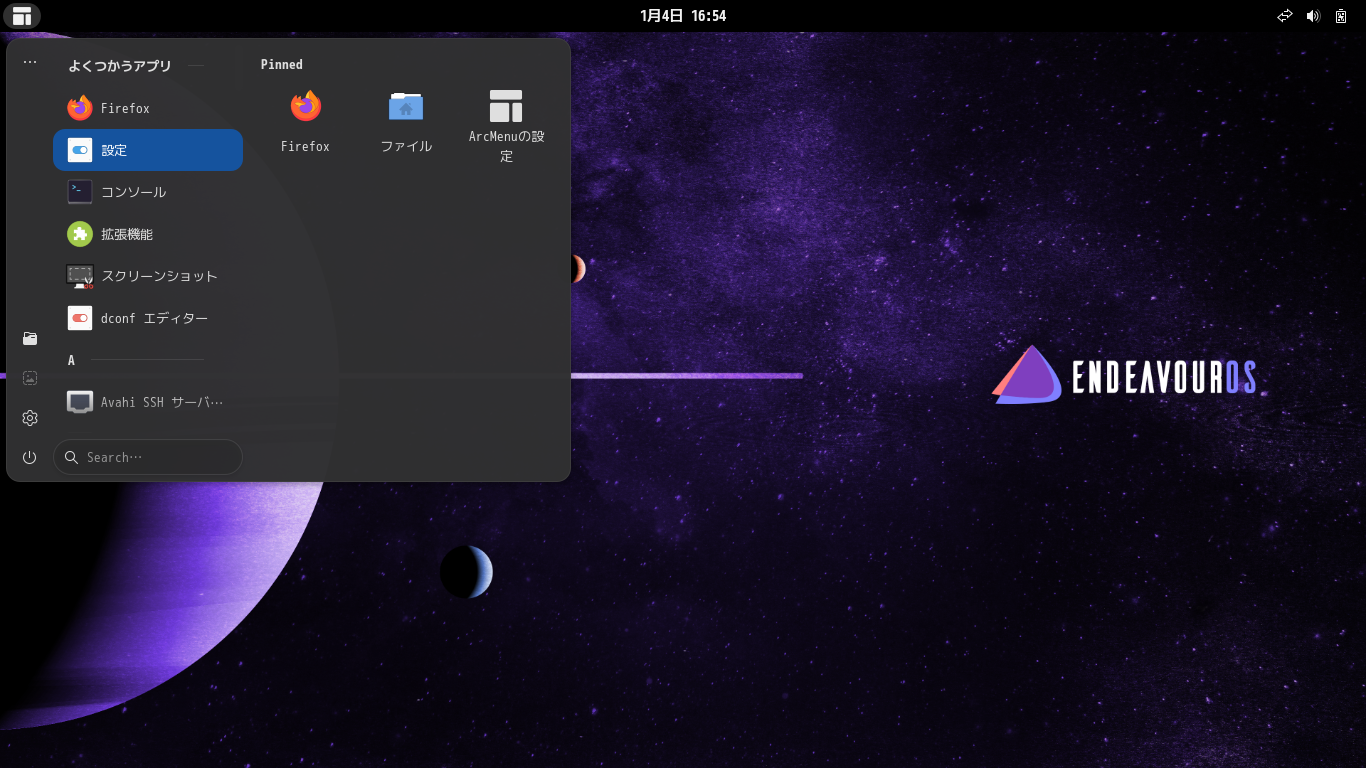This screenshot has height=768, width=1366.
Task: Click the Search… input field
Action: 148,457
